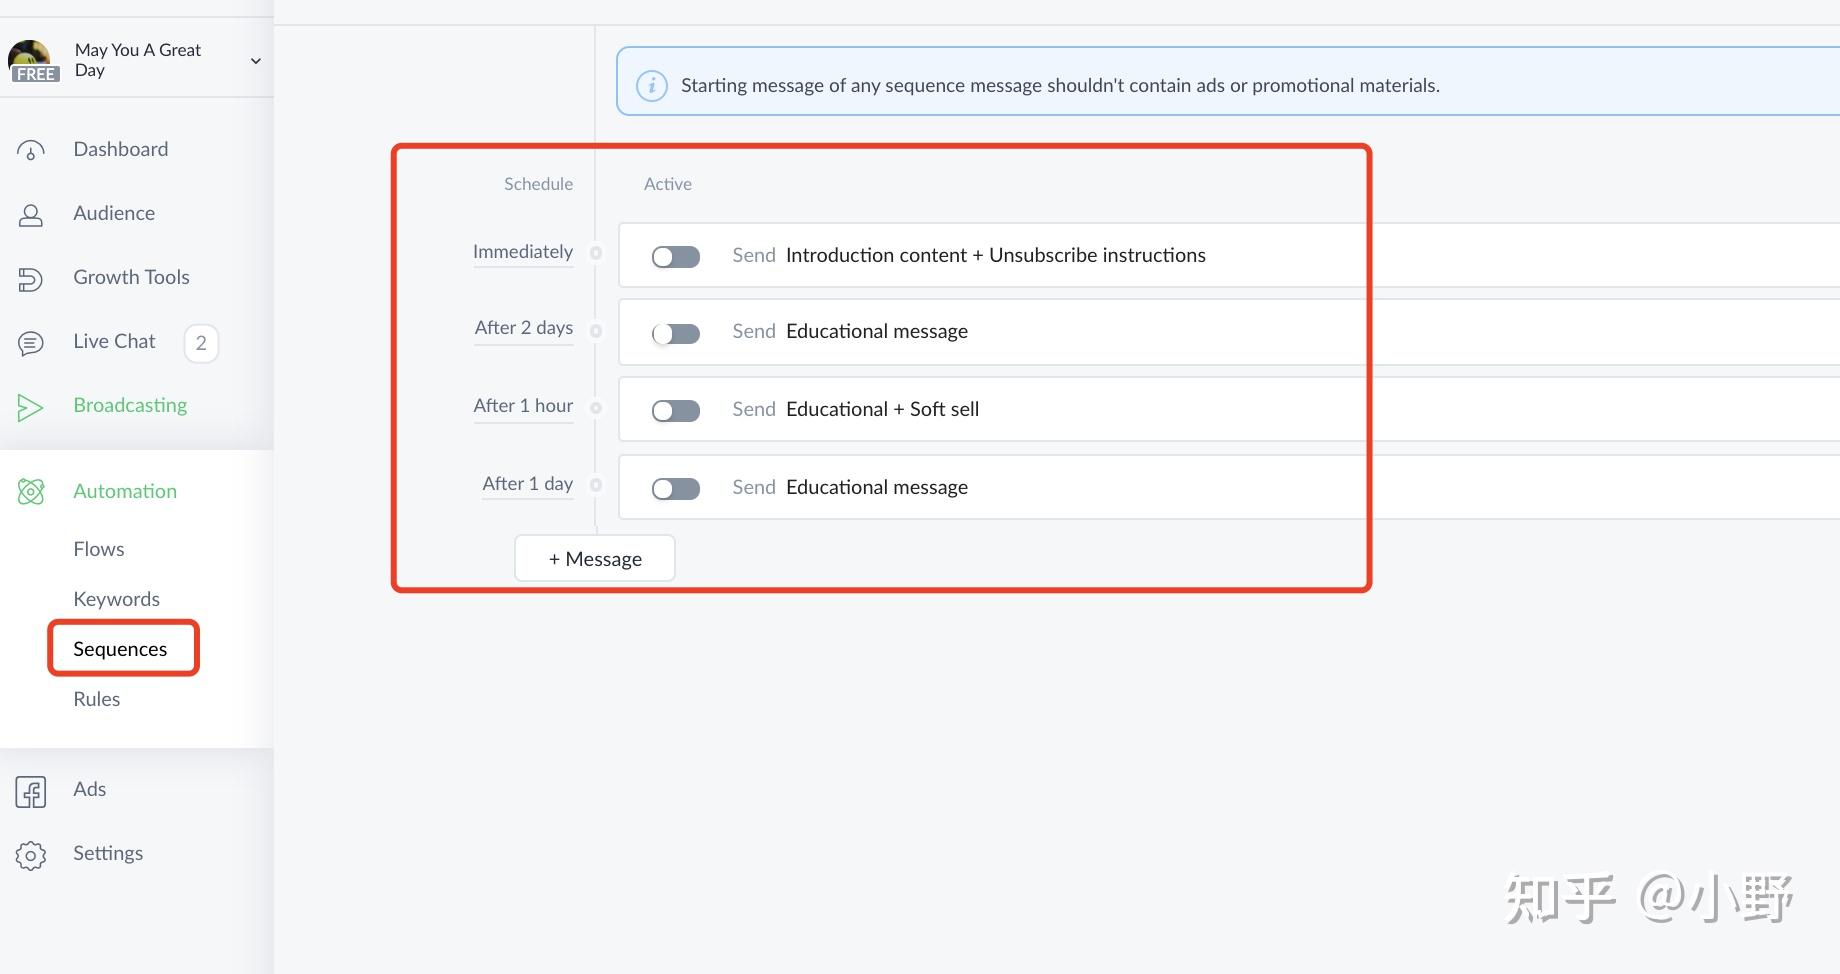
Task: Click the Growth Tools magnet icon
Action: coord(31,279)
